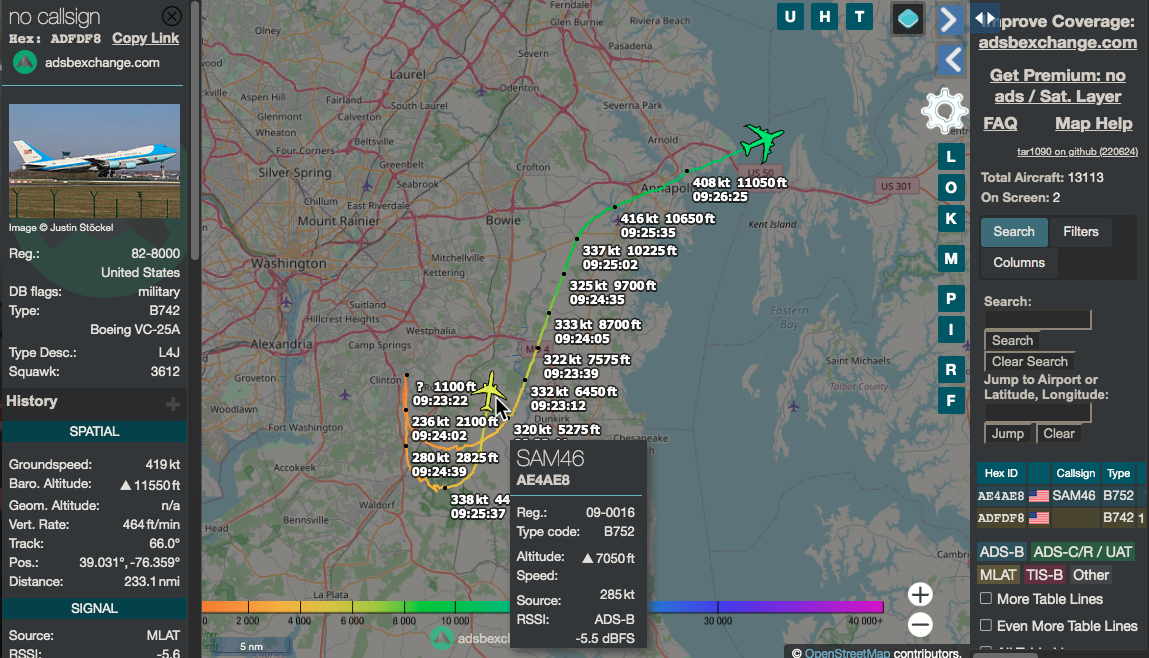Click the left arrow sidebar button
Viewport: 1149px width, 658px height.
[951, 59]
